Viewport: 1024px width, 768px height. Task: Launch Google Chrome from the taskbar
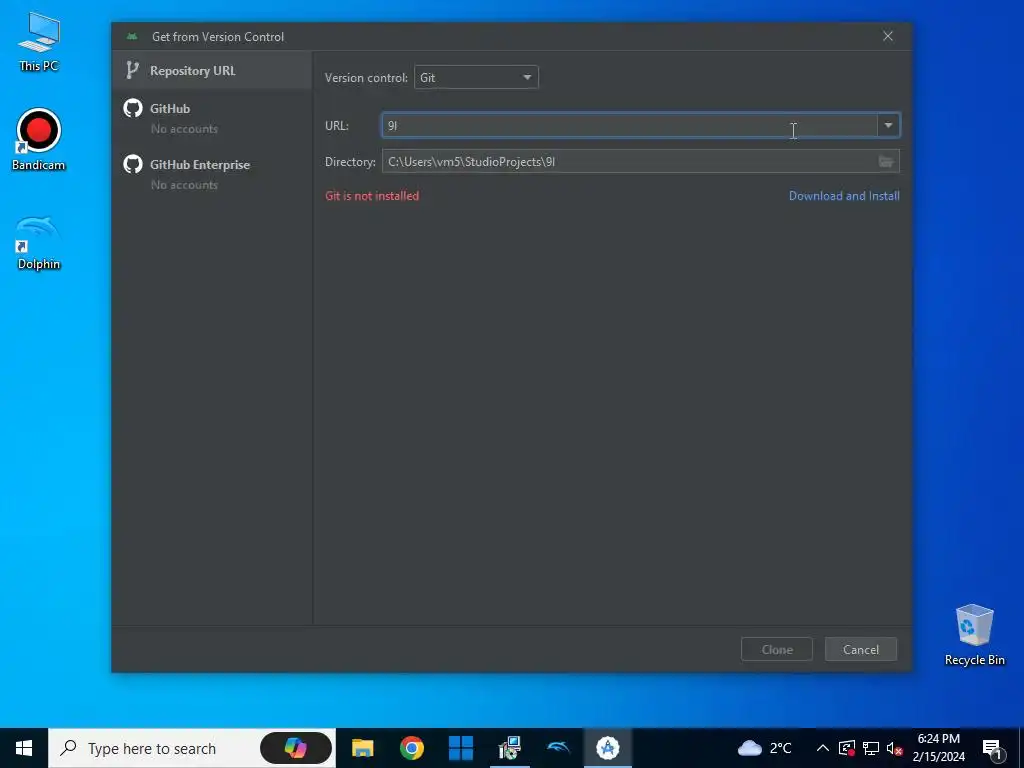411,748
